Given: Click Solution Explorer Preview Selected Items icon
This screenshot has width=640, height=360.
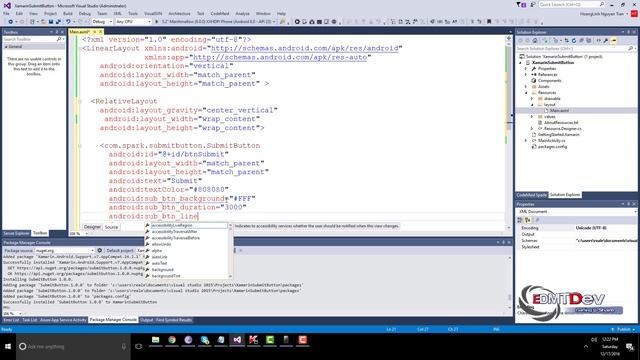Looking at the screenshot, I should click(x=614, y=40).
